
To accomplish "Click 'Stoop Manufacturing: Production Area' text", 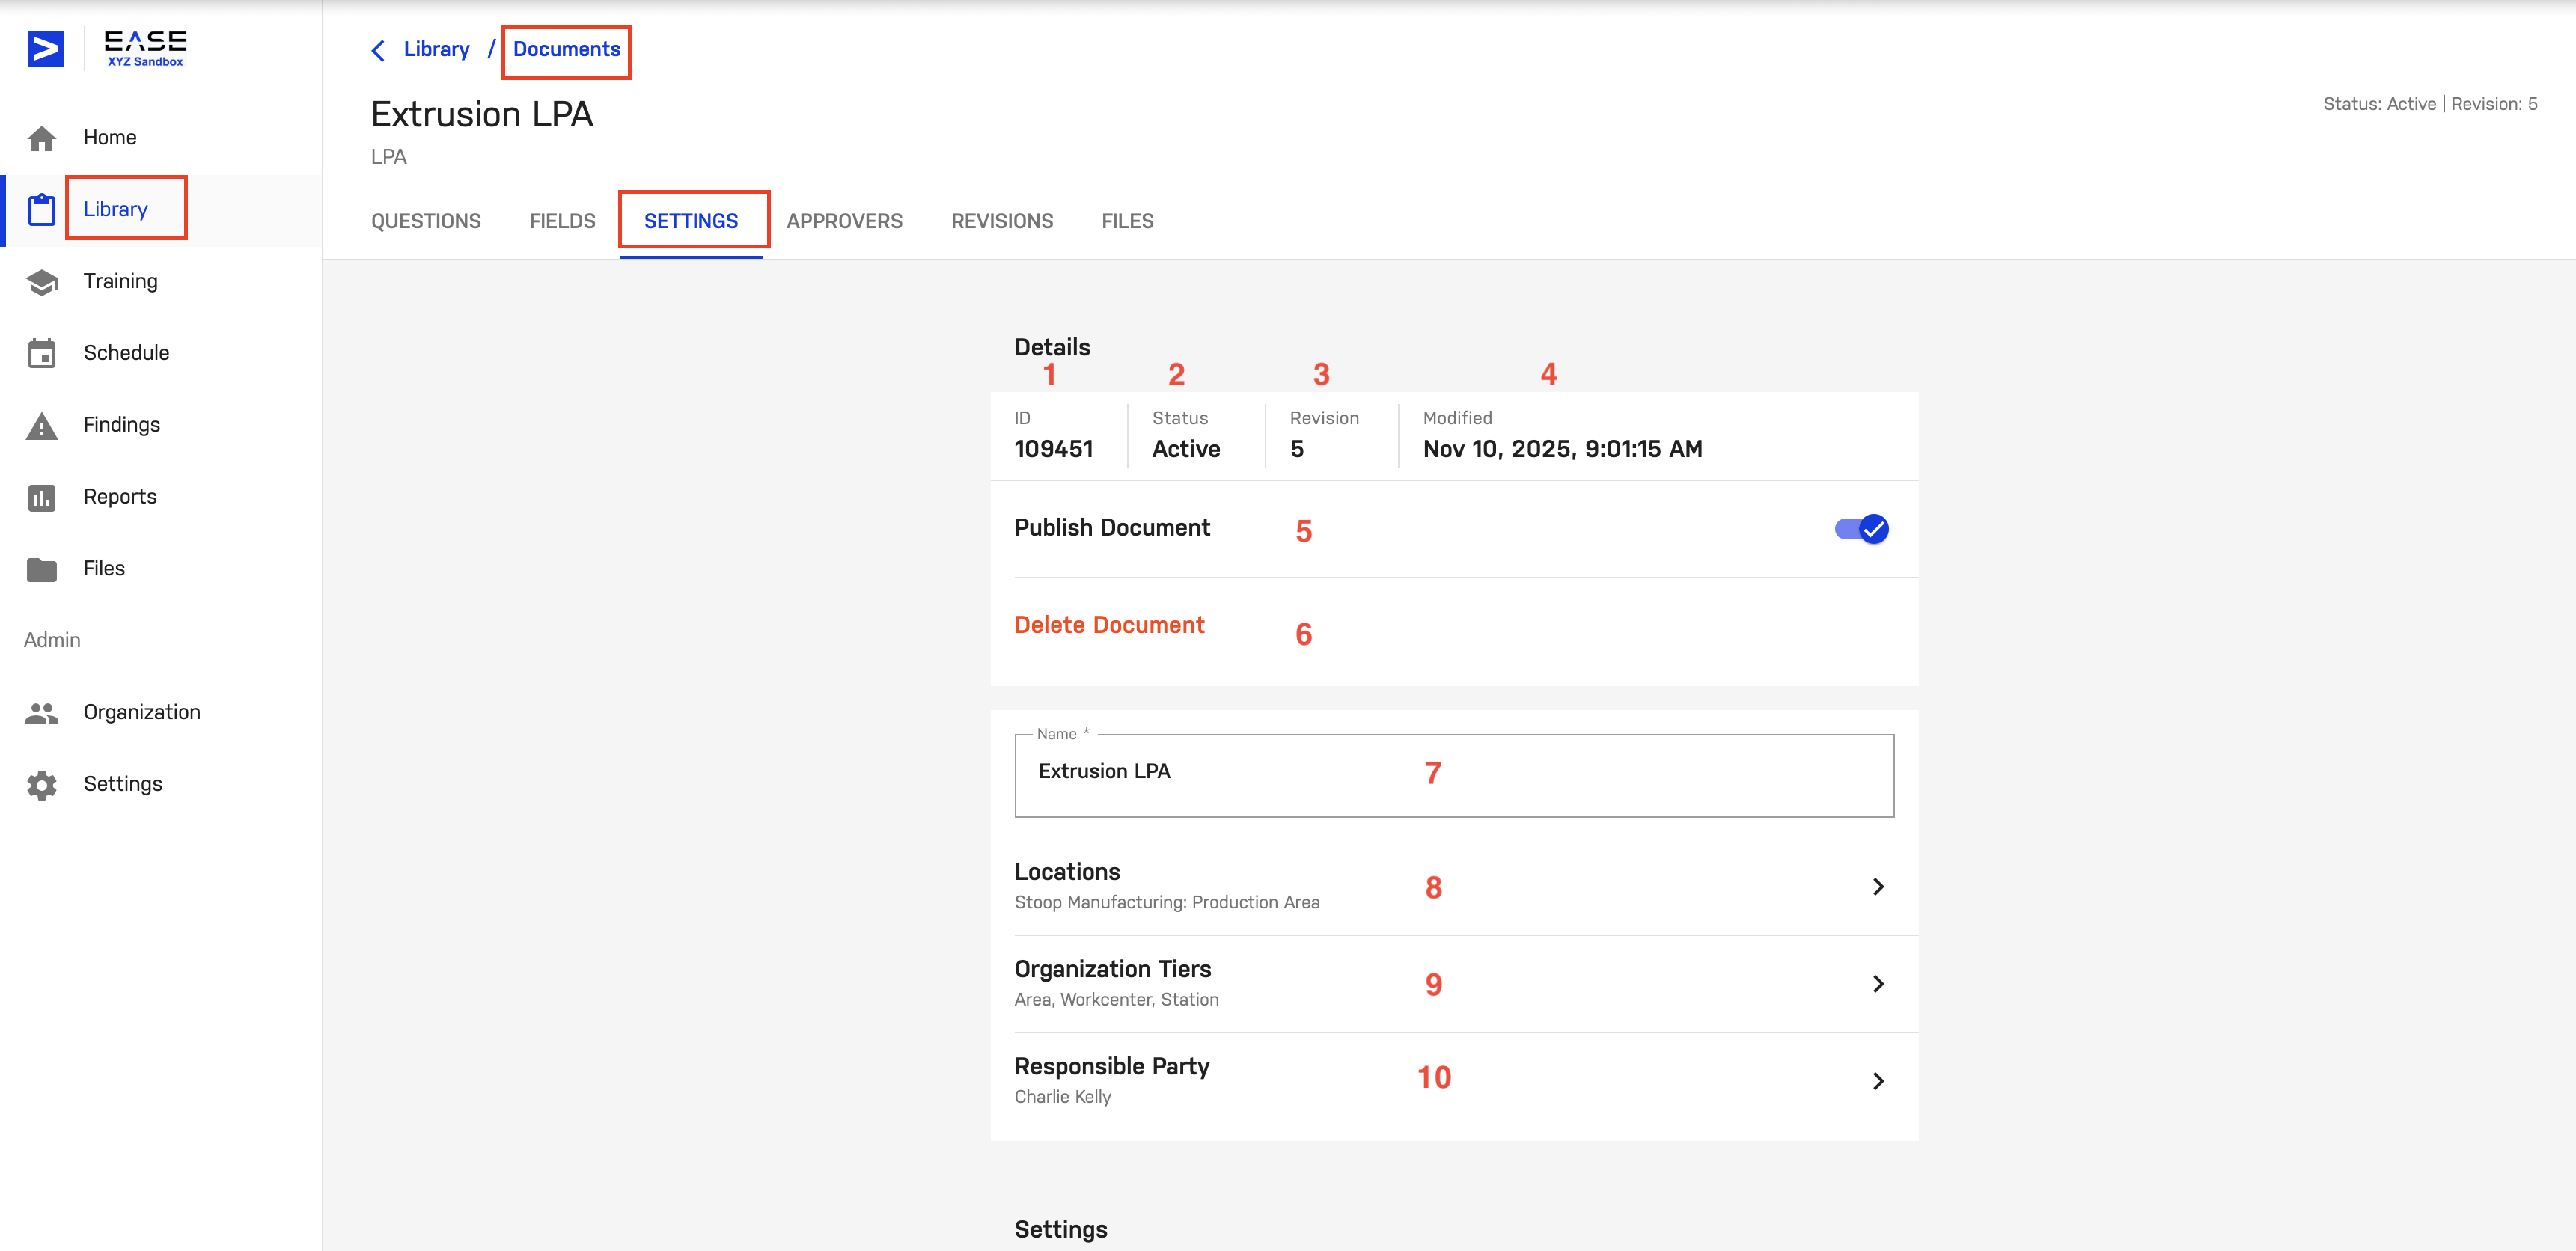I will click(1167, 902).
